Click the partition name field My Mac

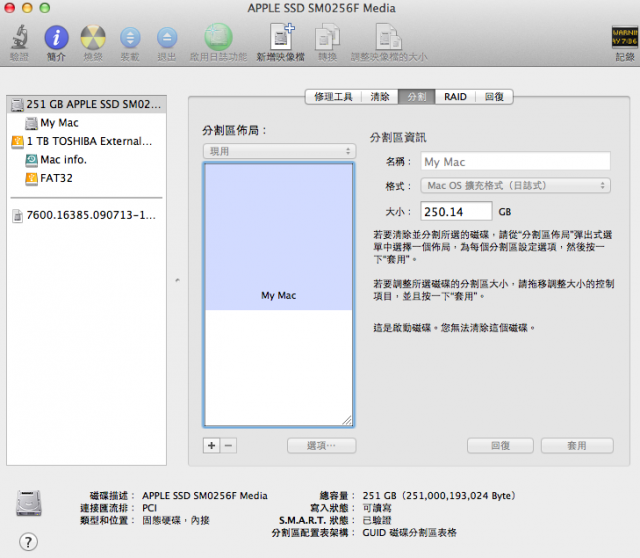point(516,162)
